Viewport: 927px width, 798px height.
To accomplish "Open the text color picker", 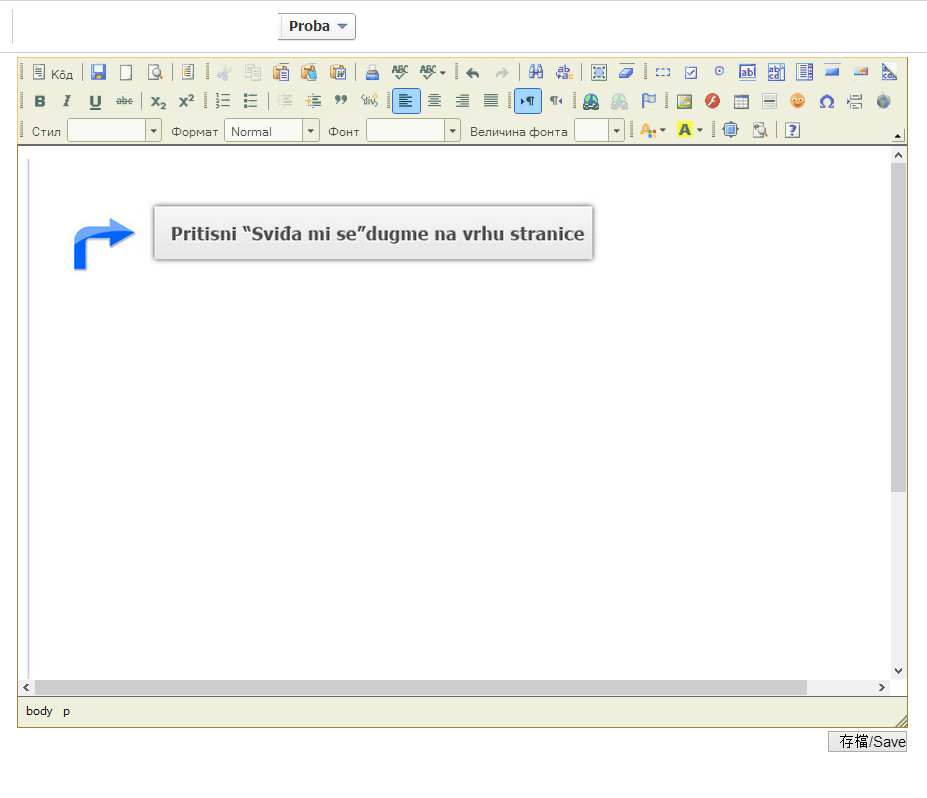I will click(x=653, y=130).
